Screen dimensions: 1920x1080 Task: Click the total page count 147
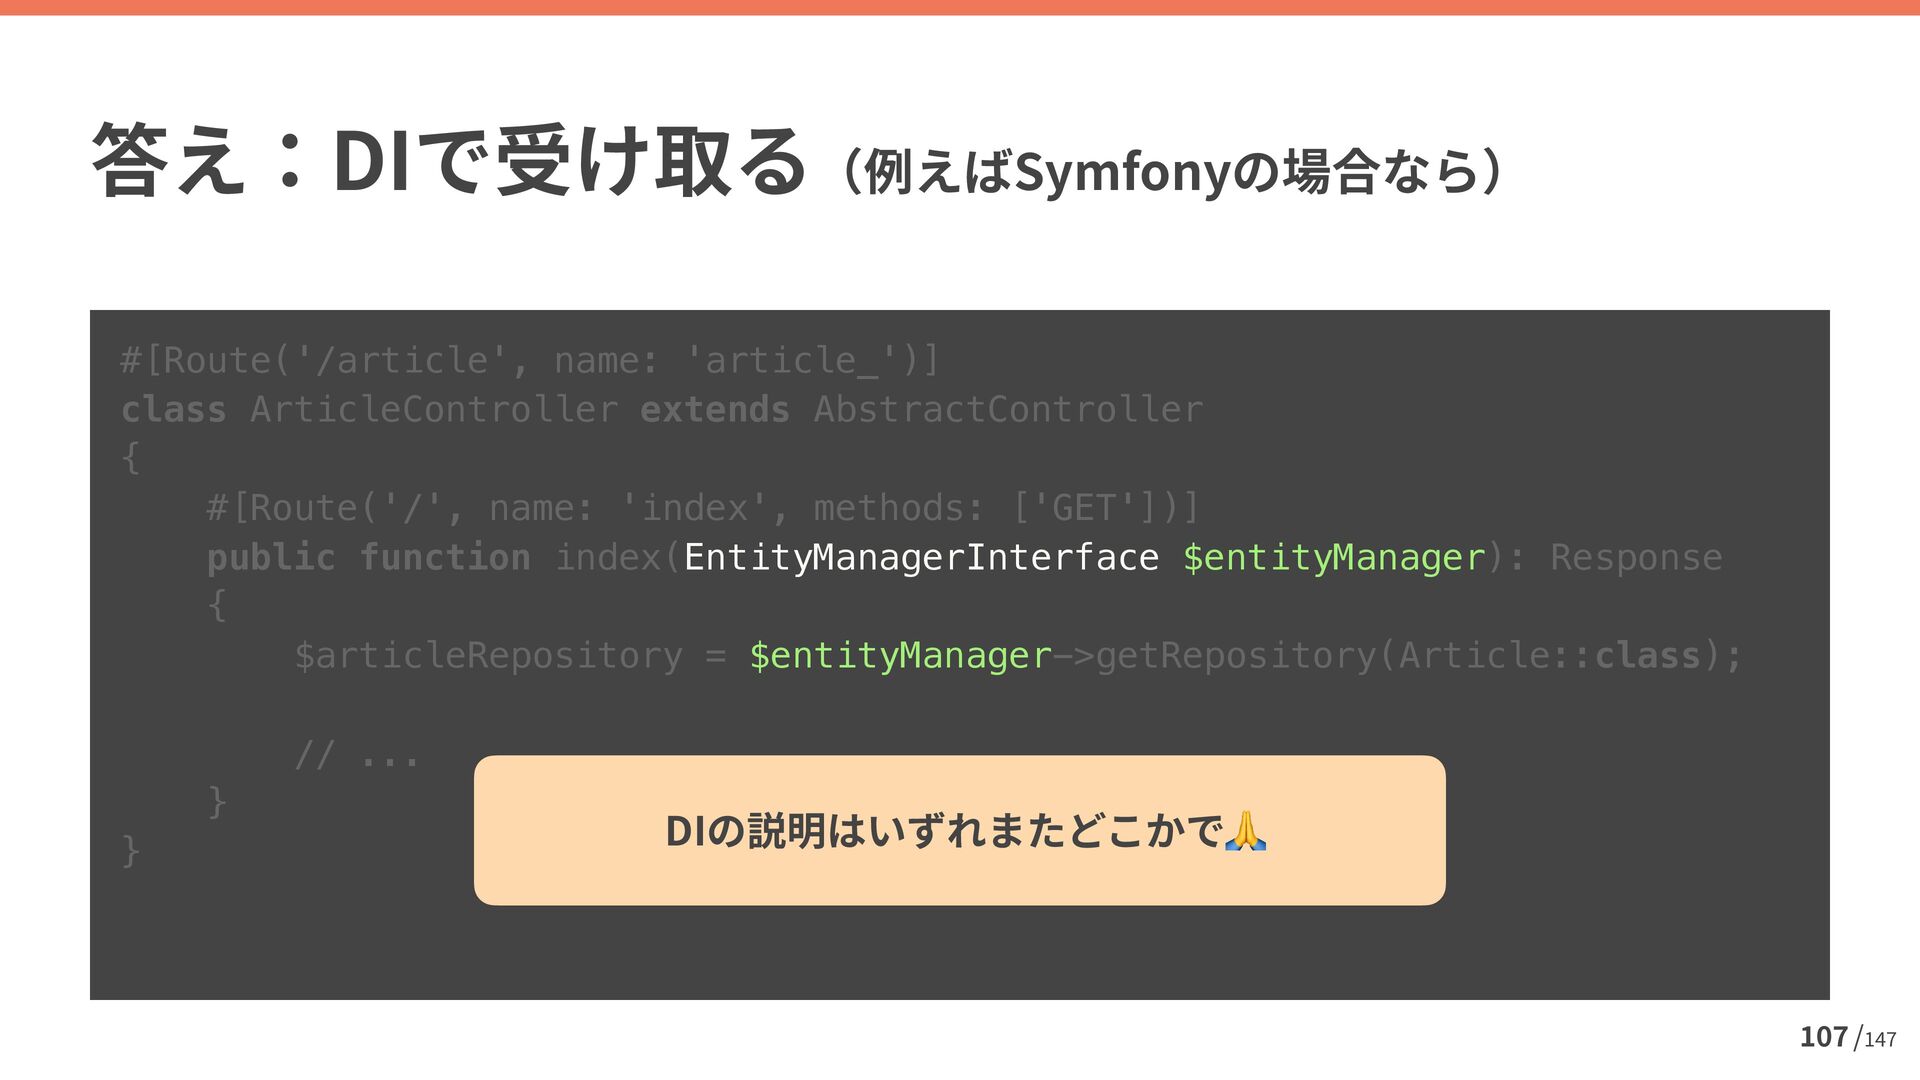[1880, 1040]
